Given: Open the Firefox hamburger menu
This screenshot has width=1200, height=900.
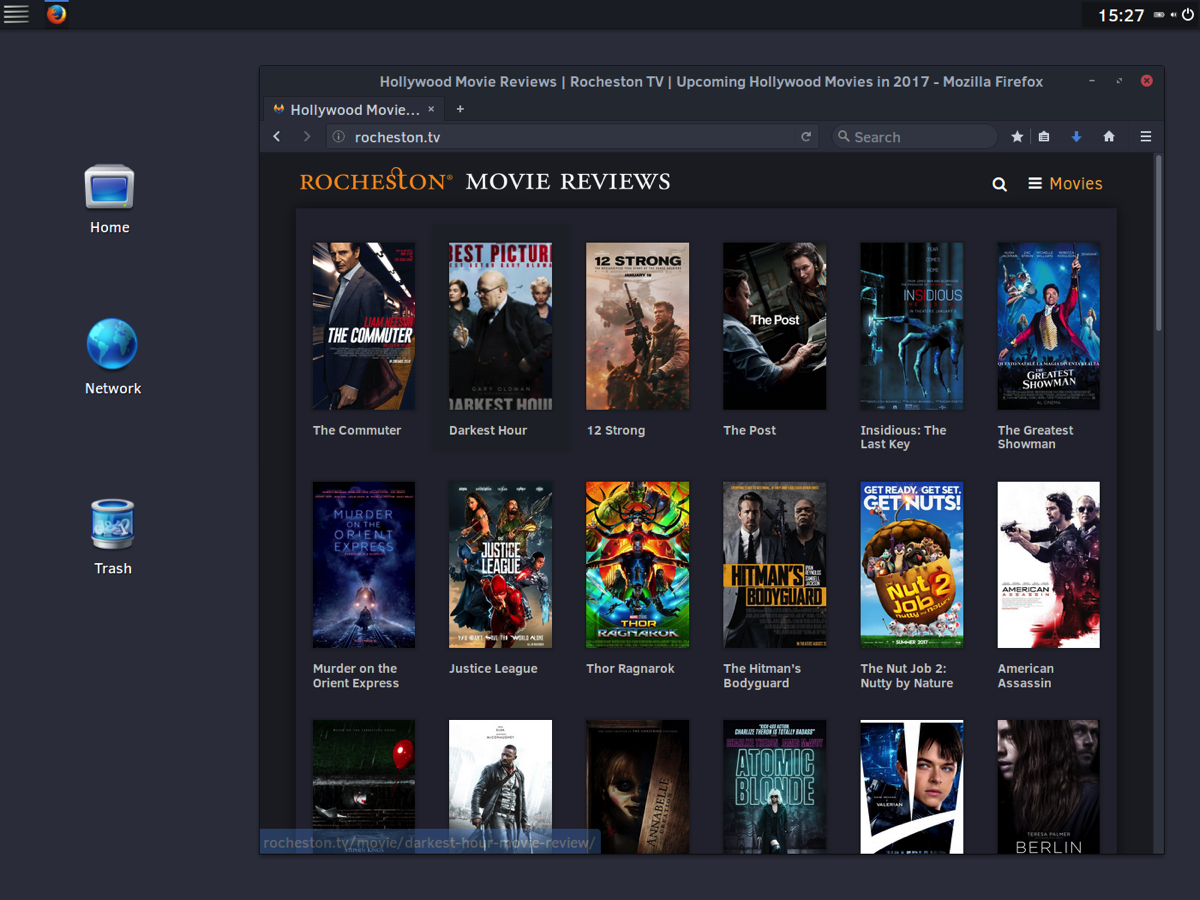Looking at the screenshot, I should (x=1146, y=137).
